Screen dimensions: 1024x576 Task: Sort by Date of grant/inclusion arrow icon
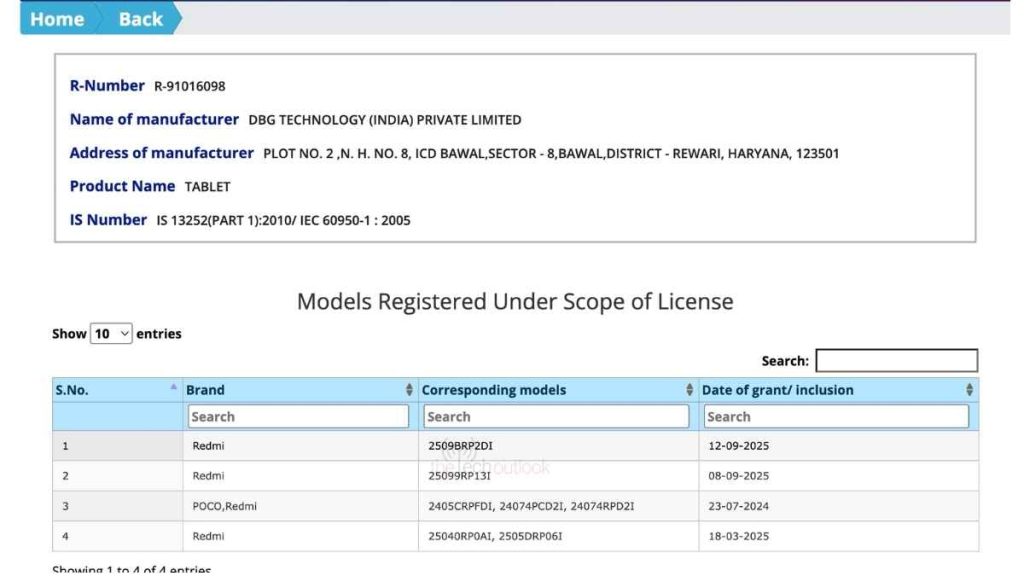coord(969,390)
